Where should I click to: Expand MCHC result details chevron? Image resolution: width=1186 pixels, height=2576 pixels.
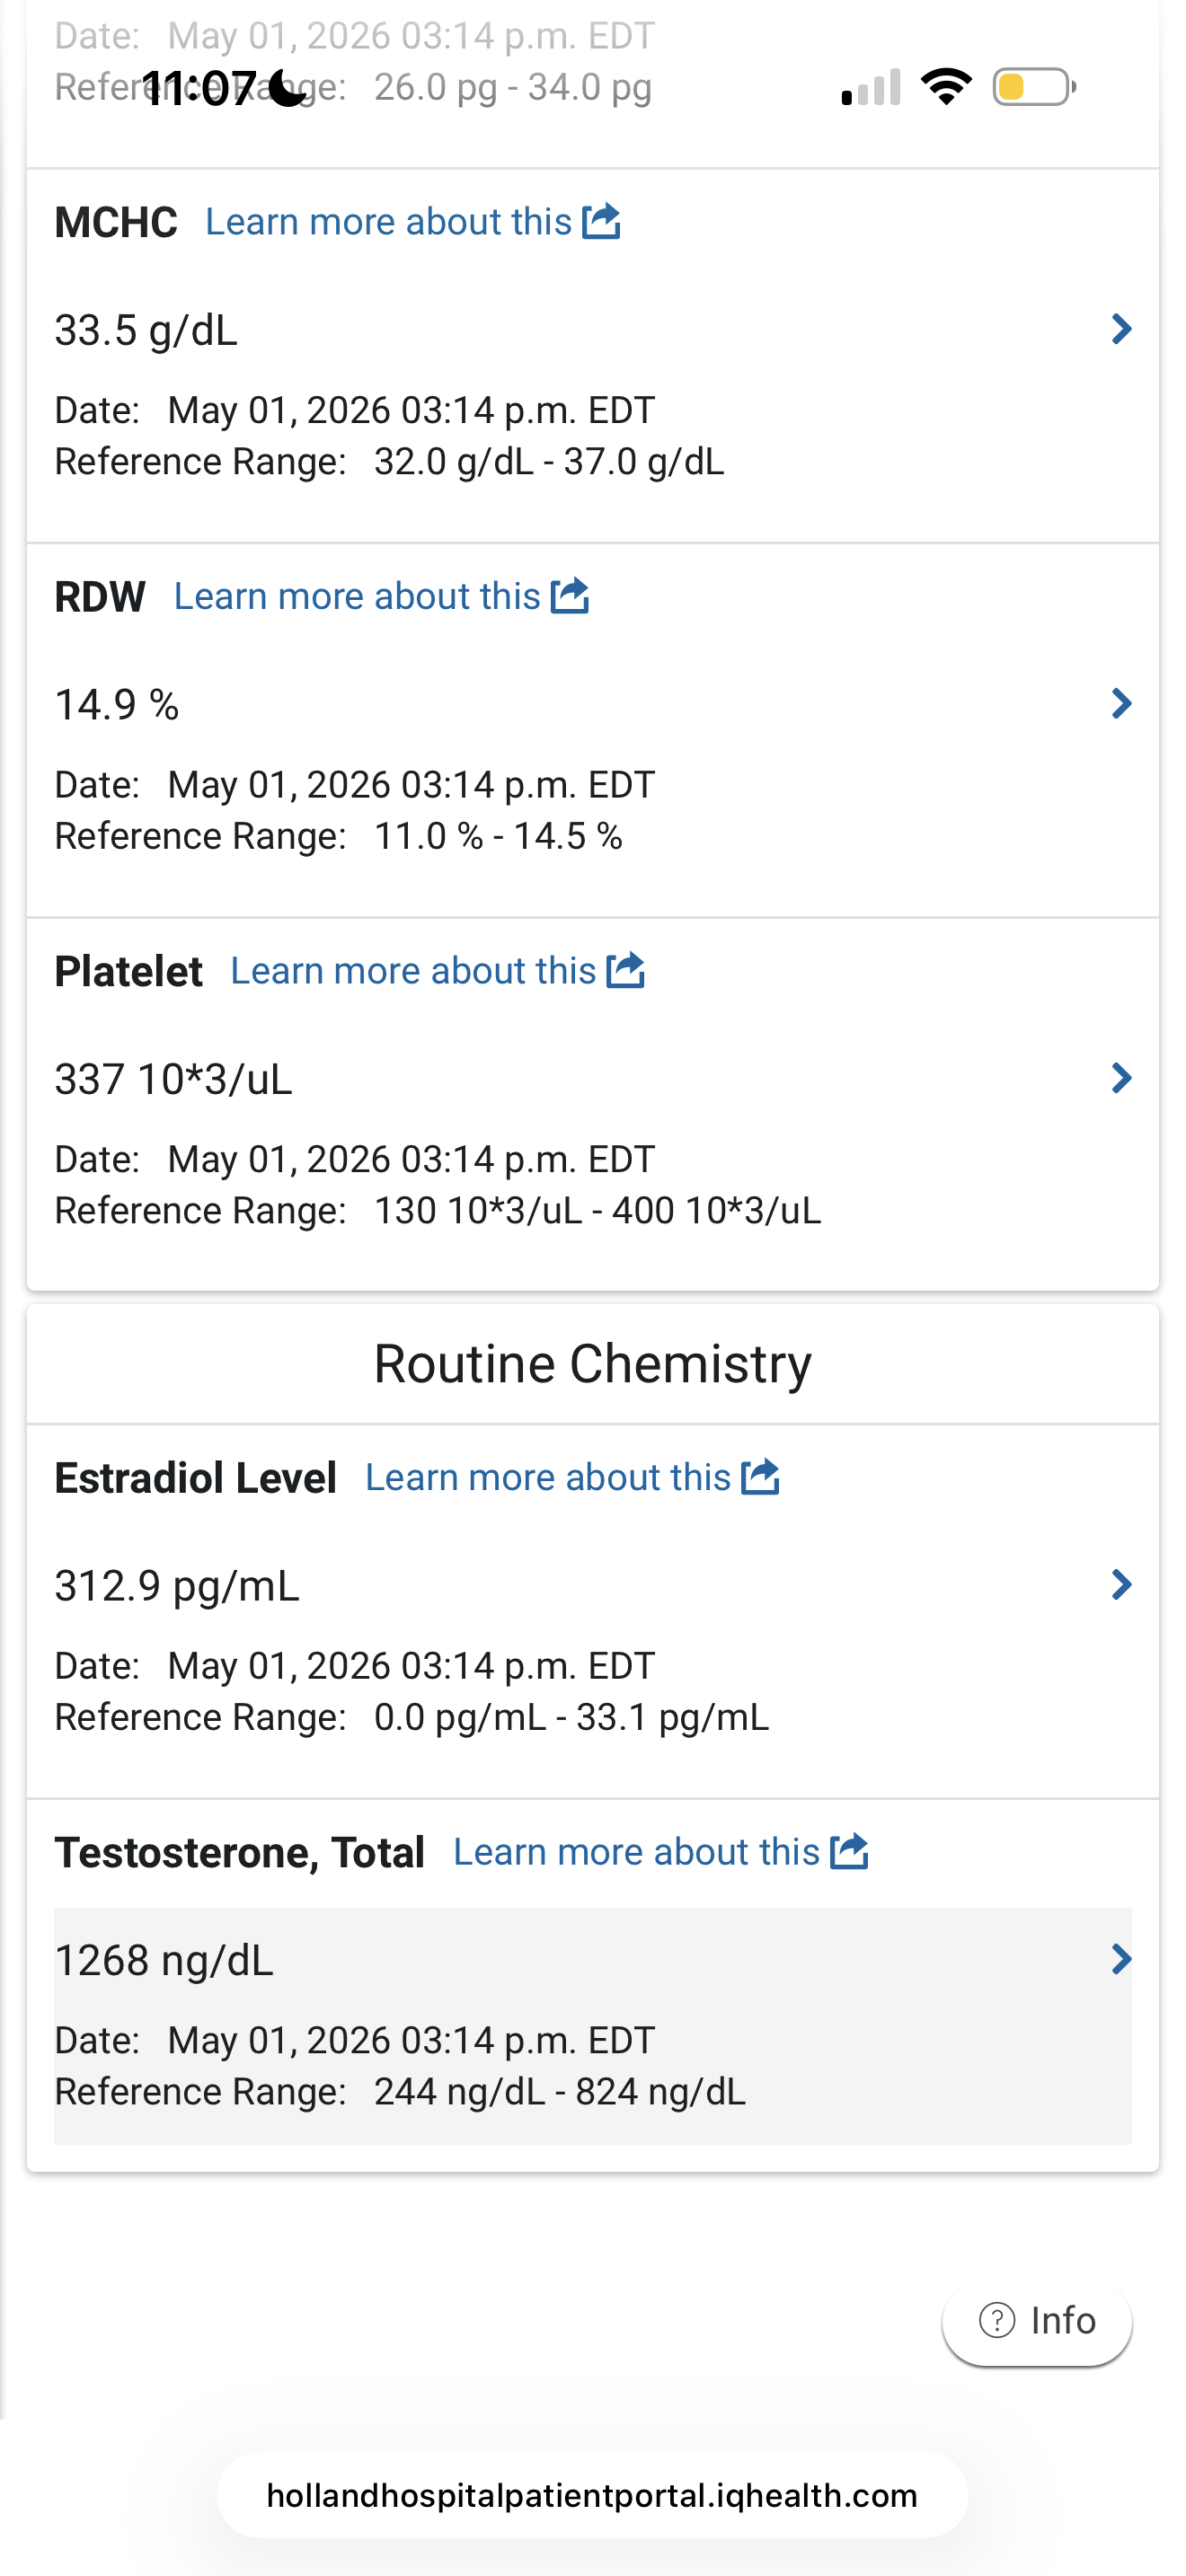click(x=1121, y=329)
